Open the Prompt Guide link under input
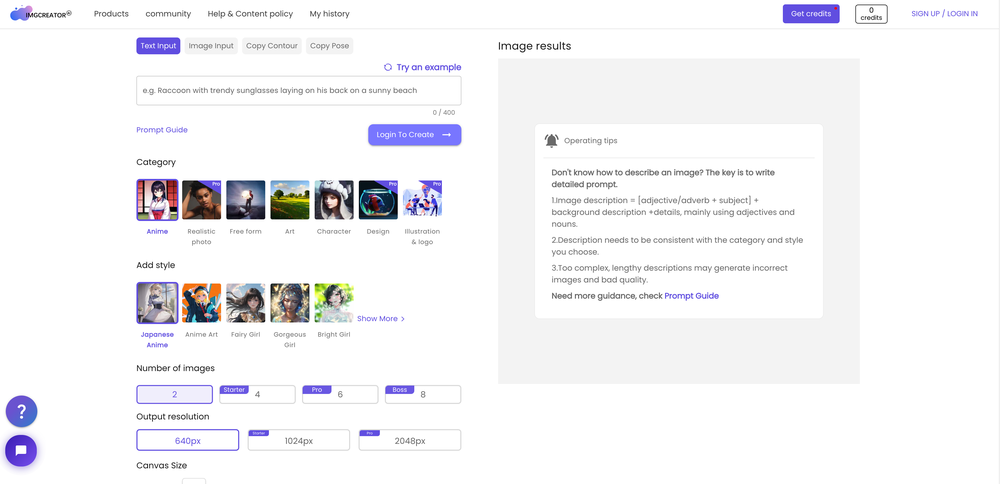This screenshot has width=1000, height=484. [x=162, y=129]
